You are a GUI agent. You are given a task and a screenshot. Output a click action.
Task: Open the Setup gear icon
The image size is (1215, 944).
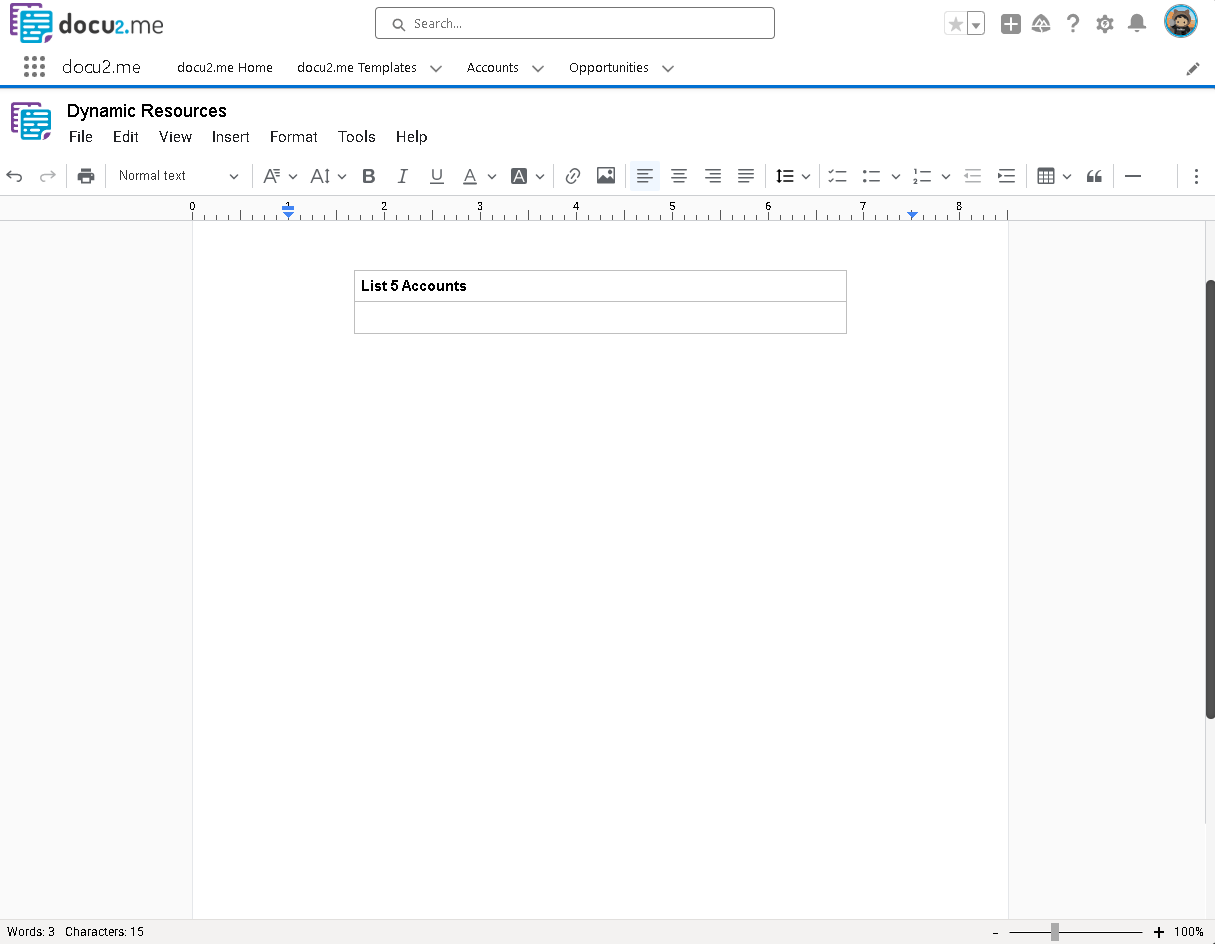(x=1105, y=24)
